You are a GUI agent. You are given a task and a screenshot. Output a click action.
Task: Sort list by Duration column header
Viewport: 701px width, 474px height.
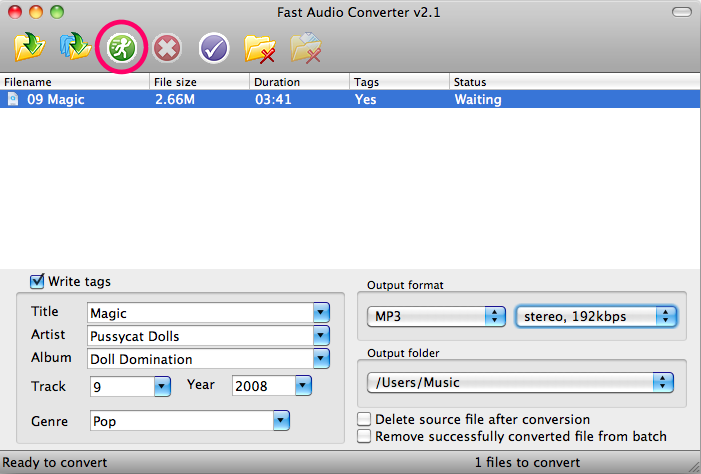(x=300, y=82)
